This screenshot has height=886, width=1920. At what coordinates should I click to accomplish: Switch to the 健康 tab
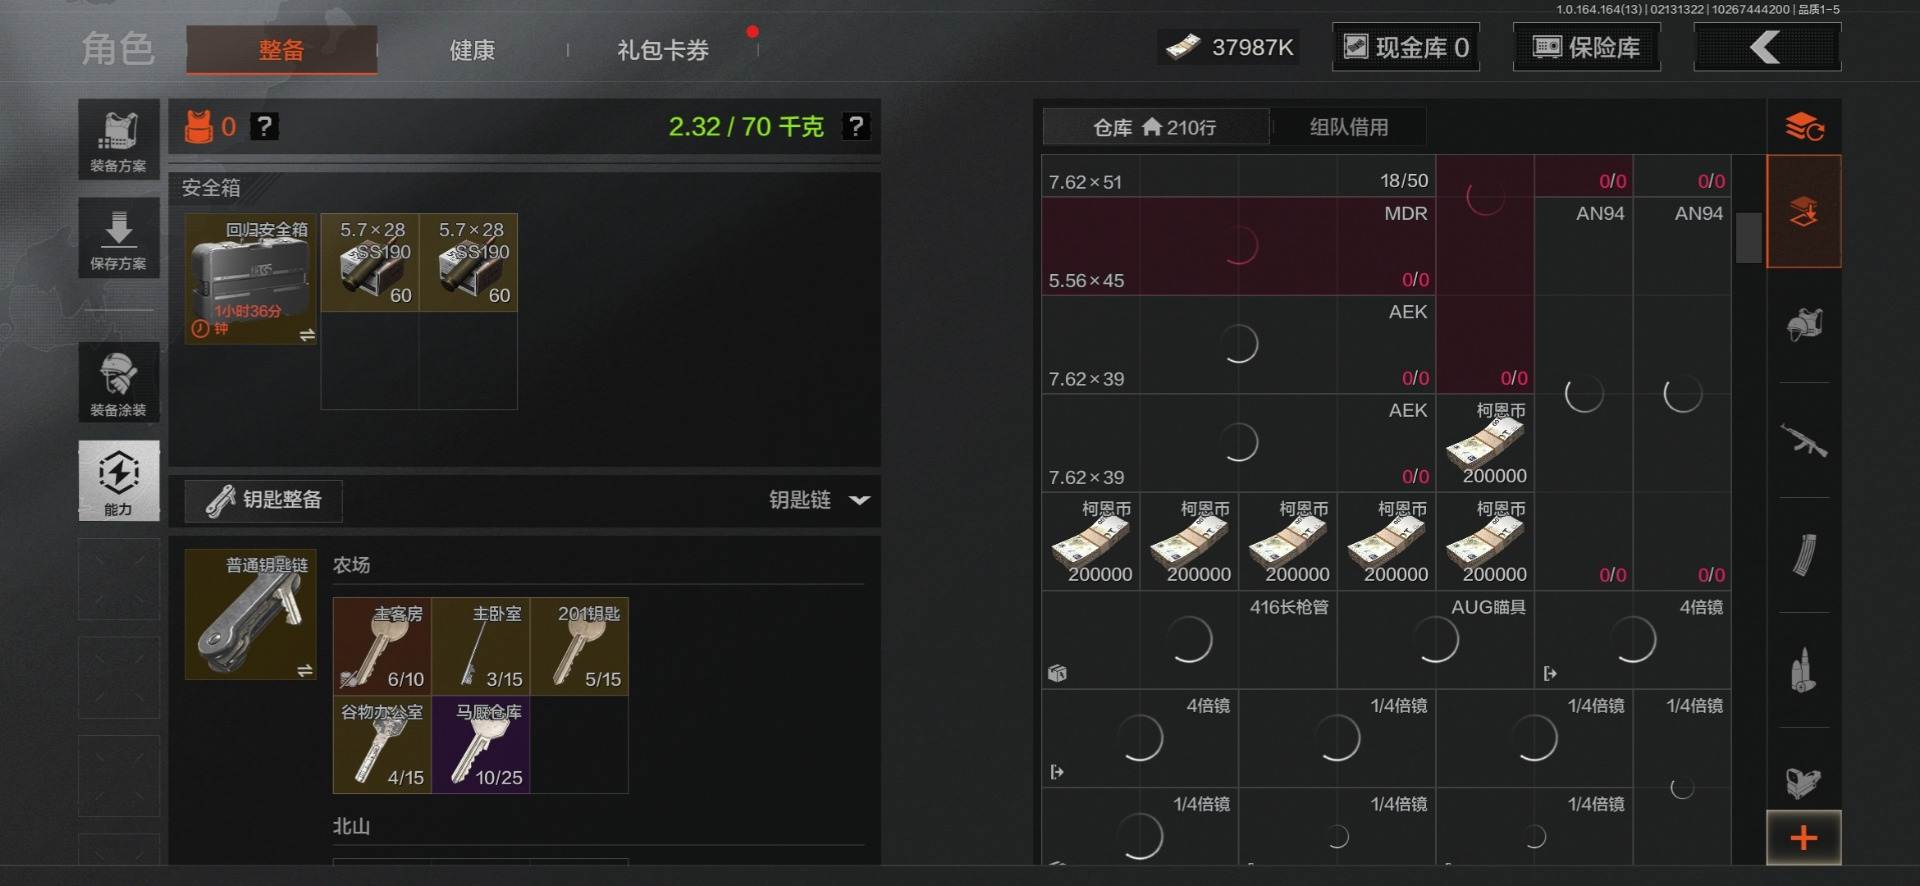(472, 50)
